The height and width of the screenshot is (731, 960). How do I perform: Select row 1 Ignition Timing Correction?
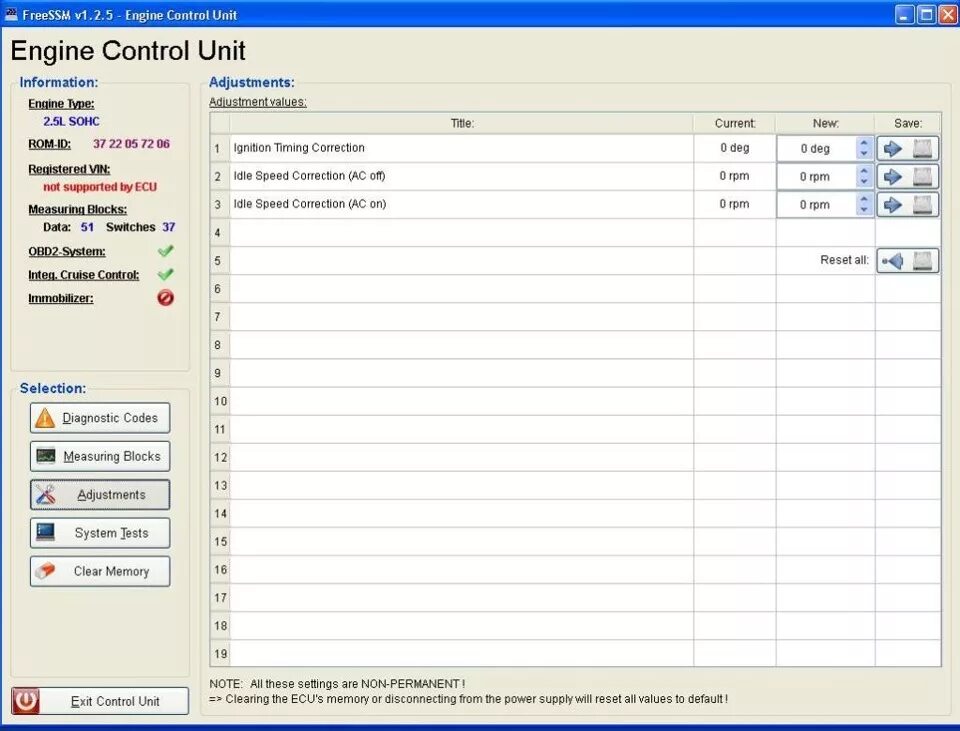462,148
